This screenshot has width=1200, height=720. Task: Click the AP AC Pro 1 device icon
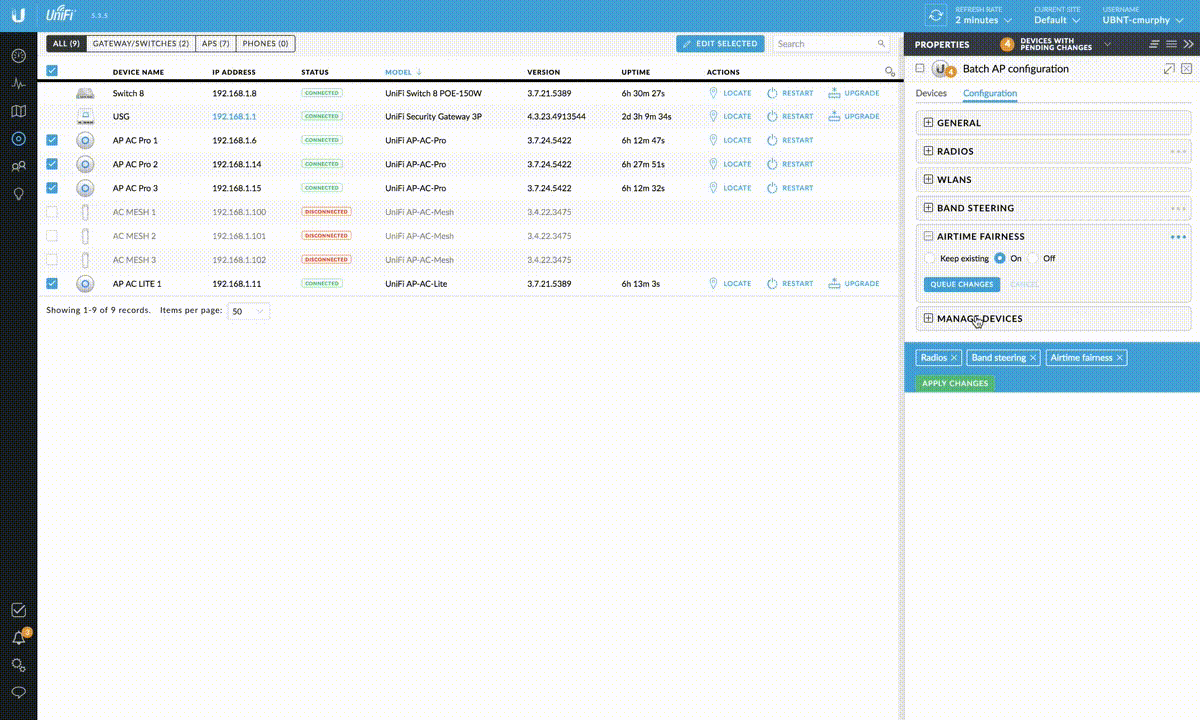pos(85,140)
